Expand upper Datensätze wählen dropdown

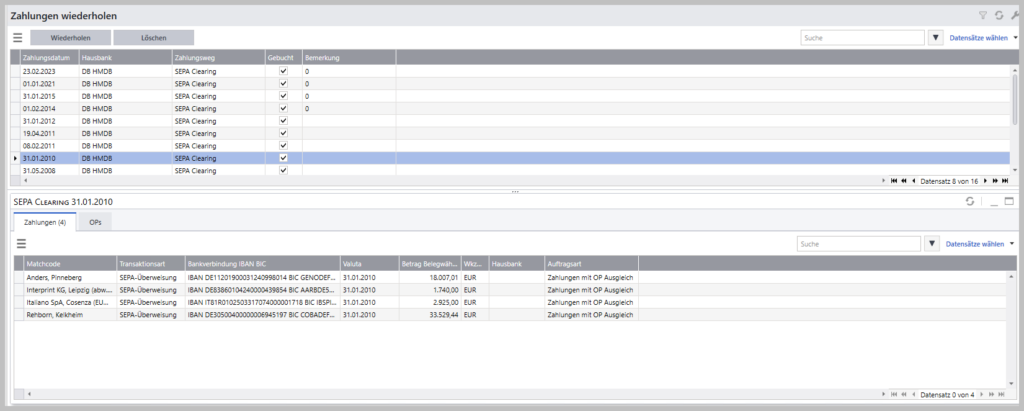click(x=1016, y=38)
